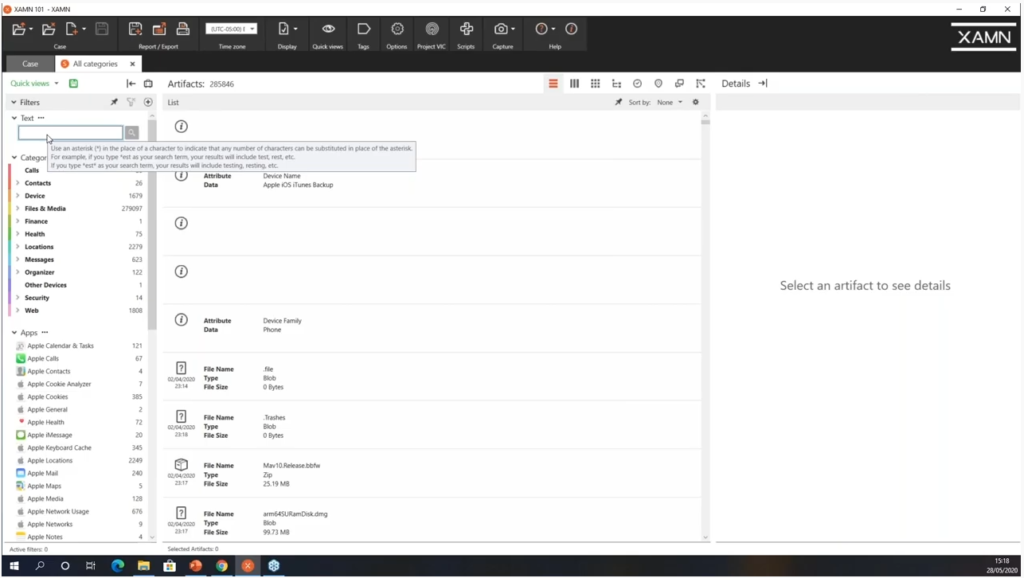Screen dimensions: 1024x578
Task: Collapse the Text filter section
Action: pyautogui.click(x=14, y=118)
